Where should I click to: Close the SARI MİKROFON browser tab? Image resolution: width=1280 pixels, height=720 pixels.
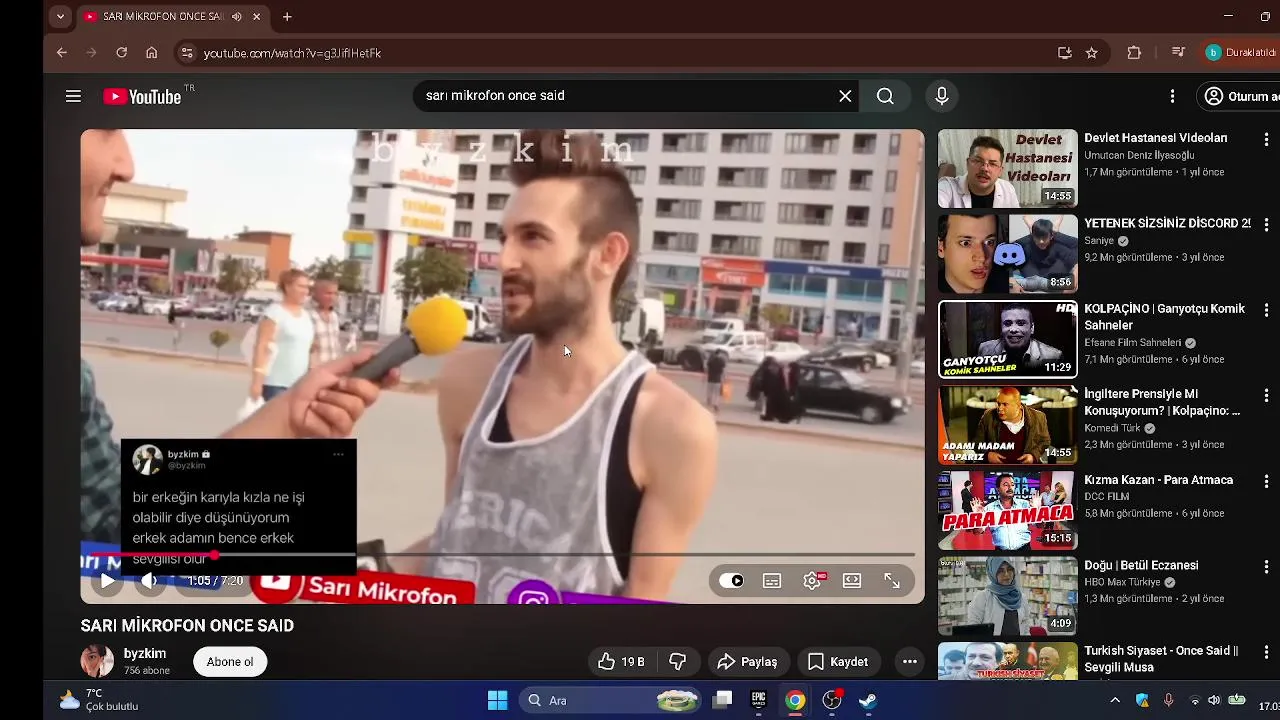point(257,17)
